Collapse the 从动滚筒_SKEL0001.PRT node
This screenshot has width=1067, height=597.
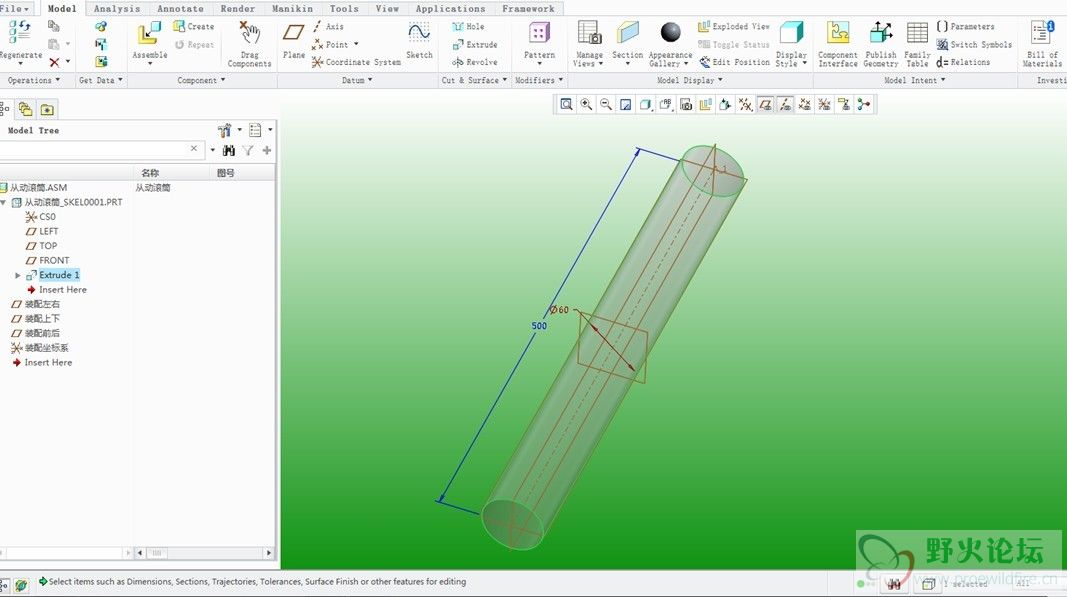pos(3,202)
